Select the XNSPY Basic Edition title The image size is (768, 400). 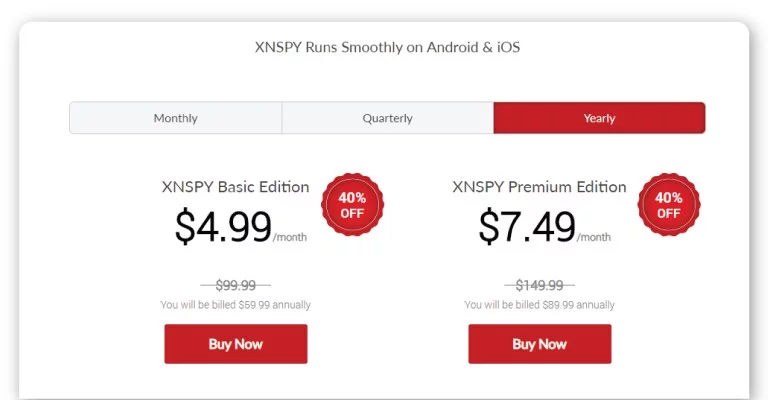point(236,187)
